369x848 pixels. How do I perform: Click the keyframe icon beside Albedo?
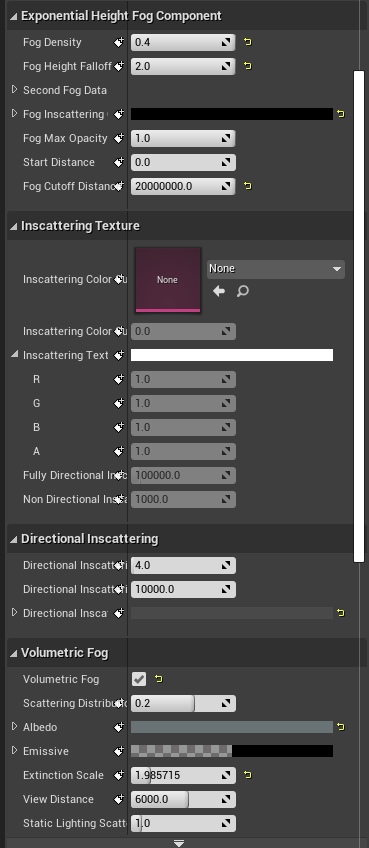pyautogui.click(x=119, y=727)
